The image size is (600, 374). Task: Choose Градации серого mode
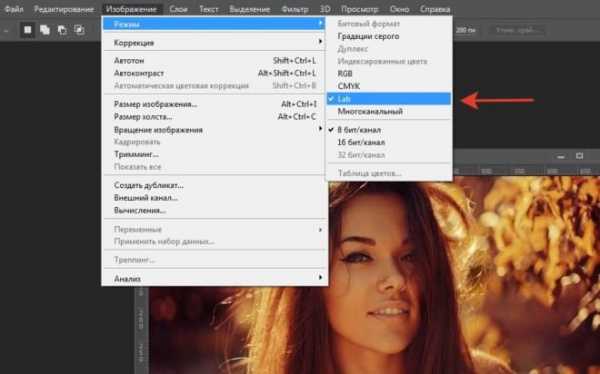tap(389, 36)
